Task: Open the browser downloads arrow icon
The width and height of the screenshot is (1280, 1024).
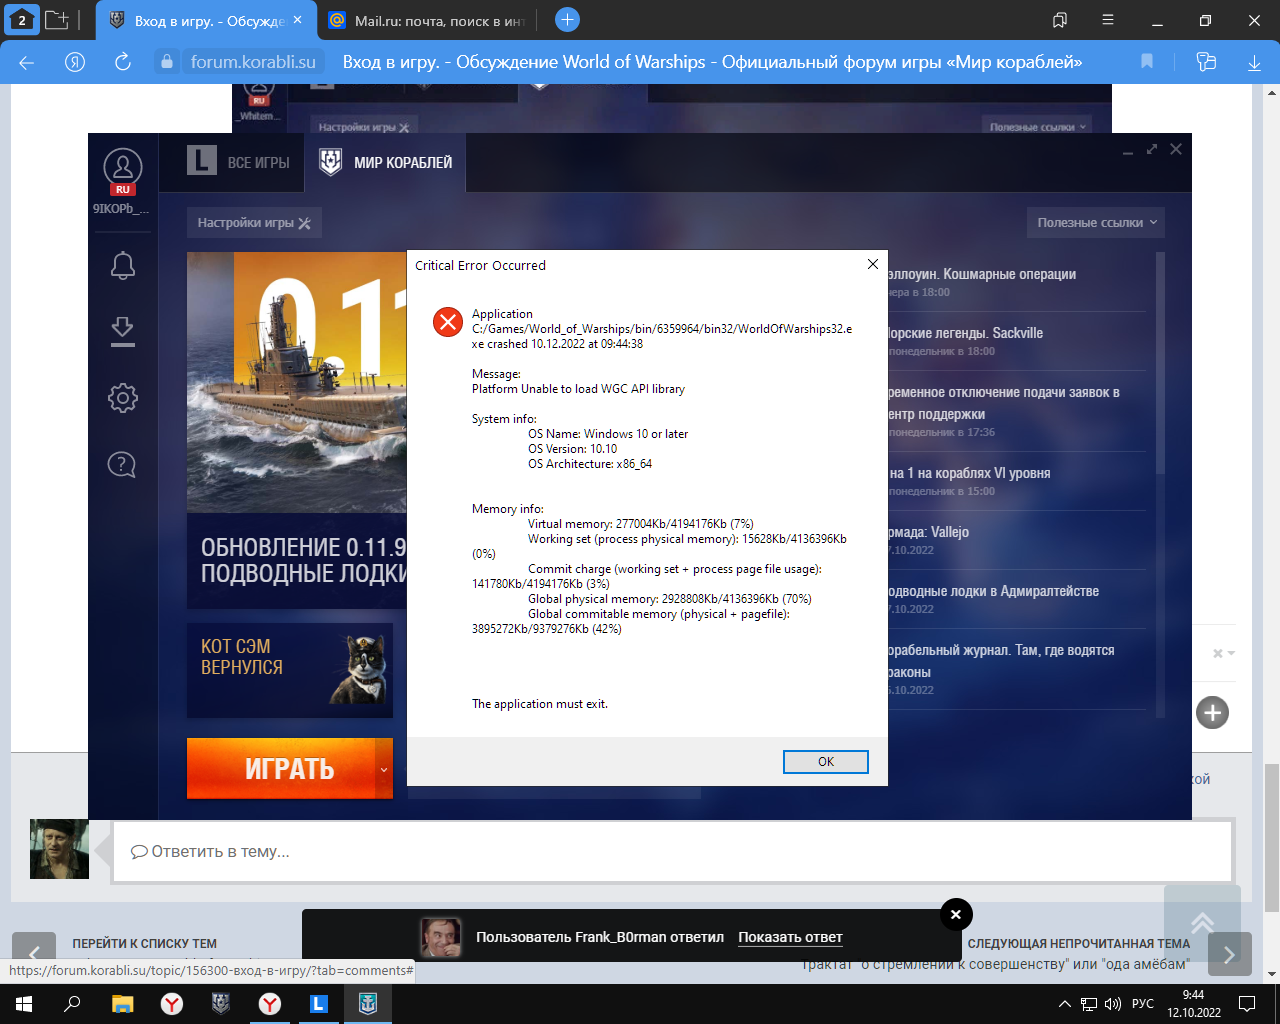Action: tap(1254, 62)
